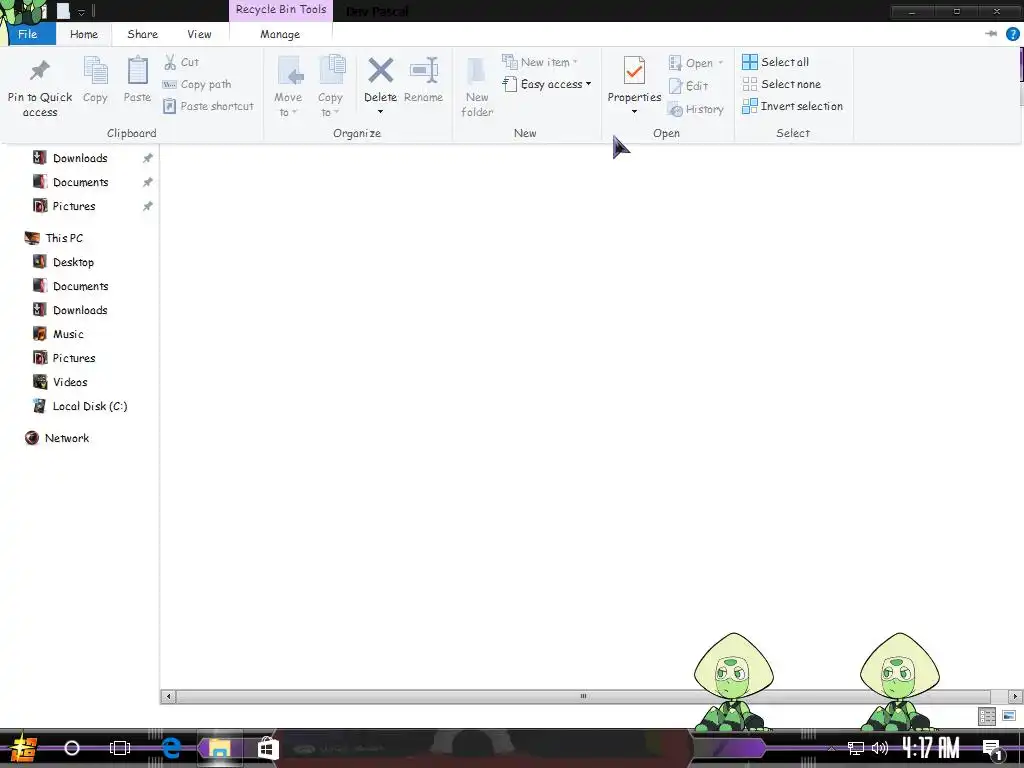Viewport: 1024px width, 768px height.
Task: Click the scrollbar left arrow
Action: tap(168, 696)
